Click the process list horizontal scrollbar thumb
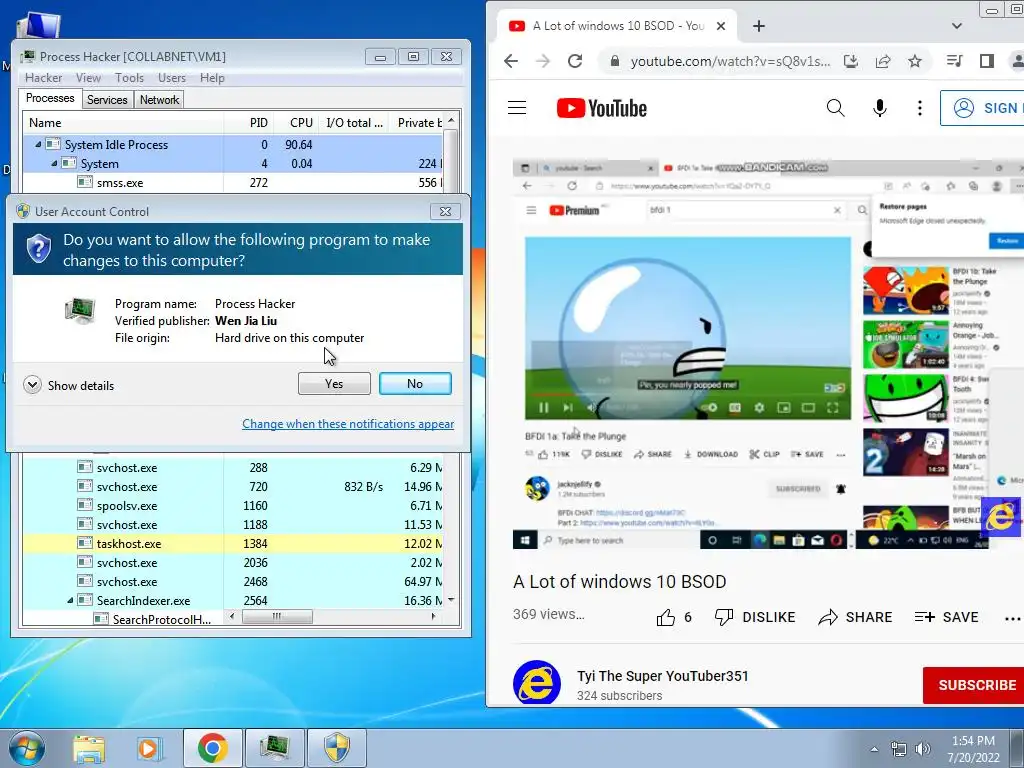The image size is (1024, 768). (277, 616)
